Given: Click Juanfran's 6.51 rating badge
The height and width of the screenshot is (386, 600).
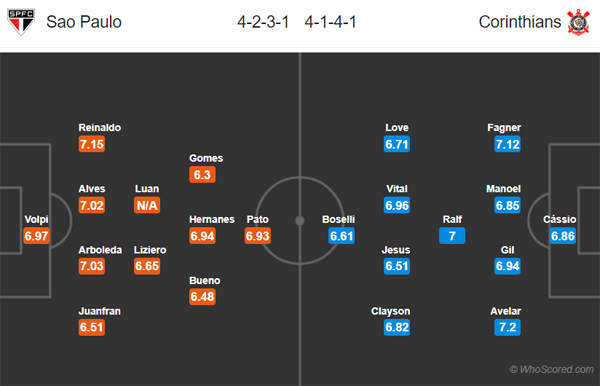Looking at the screenshot, I should (x=92, y=327).
